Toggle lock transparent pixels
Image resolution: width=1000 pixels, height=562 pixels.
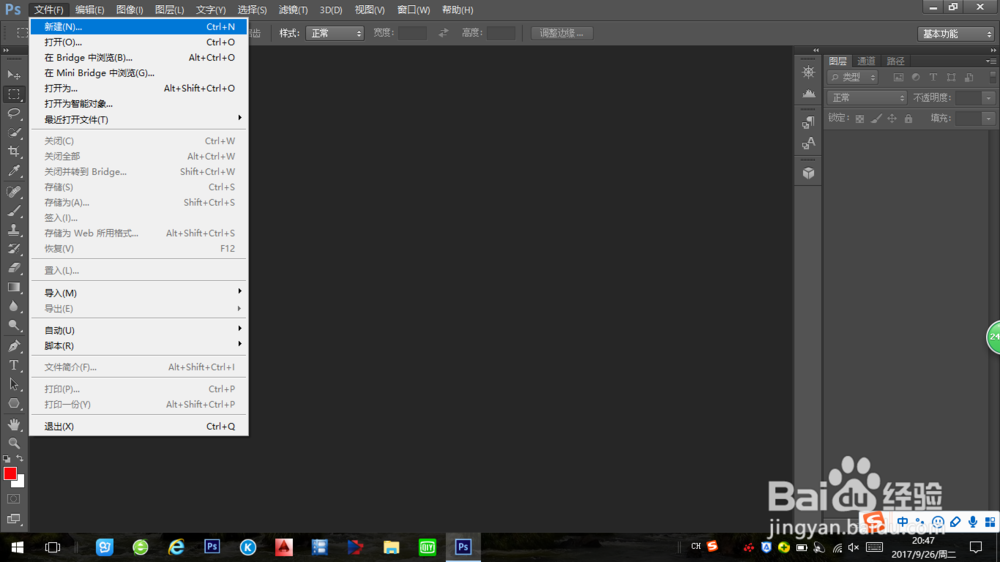click(860, 119)
